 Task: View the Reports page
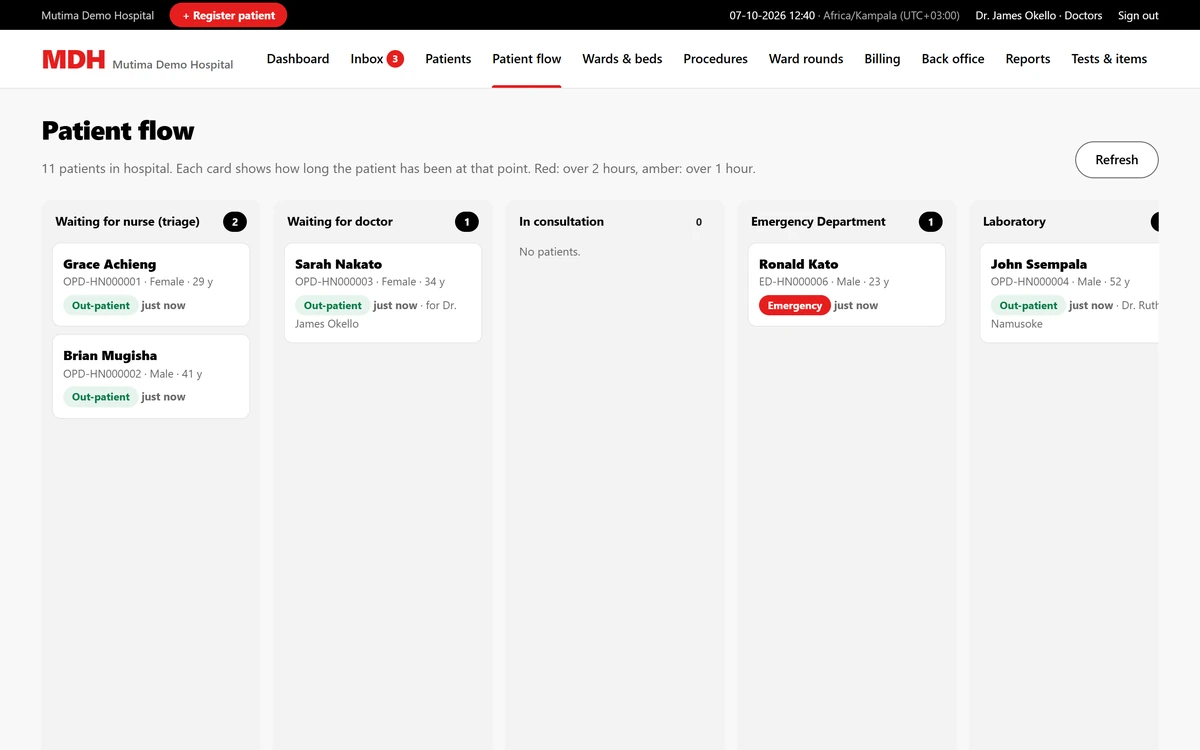1028,59
